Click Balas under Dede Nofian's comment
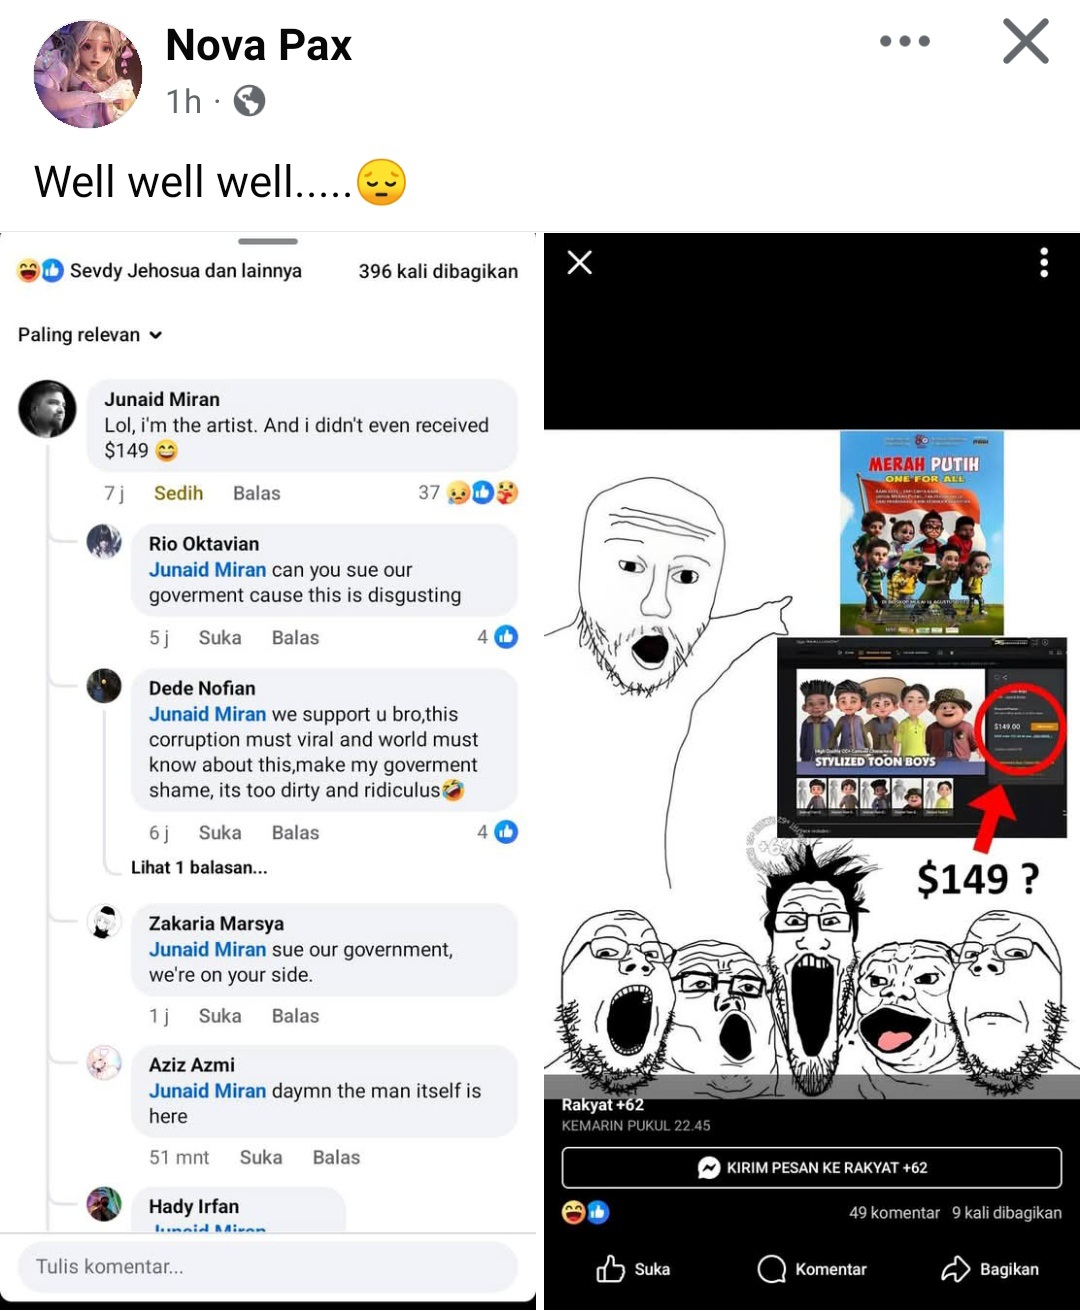Image resolution: width=1080 pixels, height=1310 pixels. [x=295, y=833]
